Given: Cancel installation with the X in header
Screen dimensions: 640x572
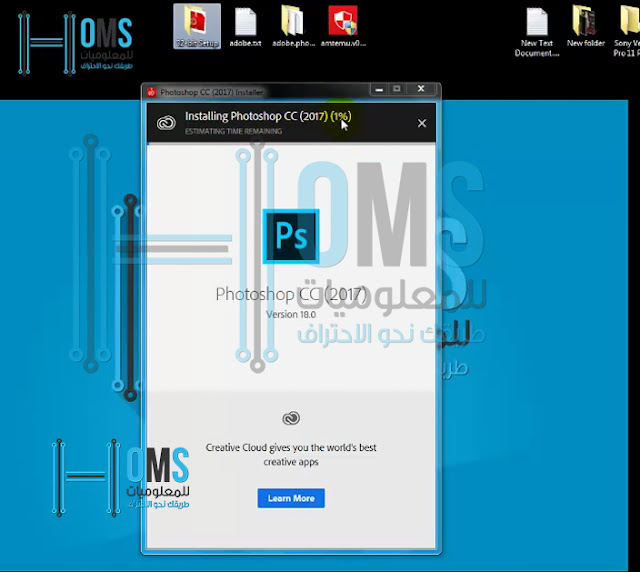Looking at the screenshot, I should point(422,123).
